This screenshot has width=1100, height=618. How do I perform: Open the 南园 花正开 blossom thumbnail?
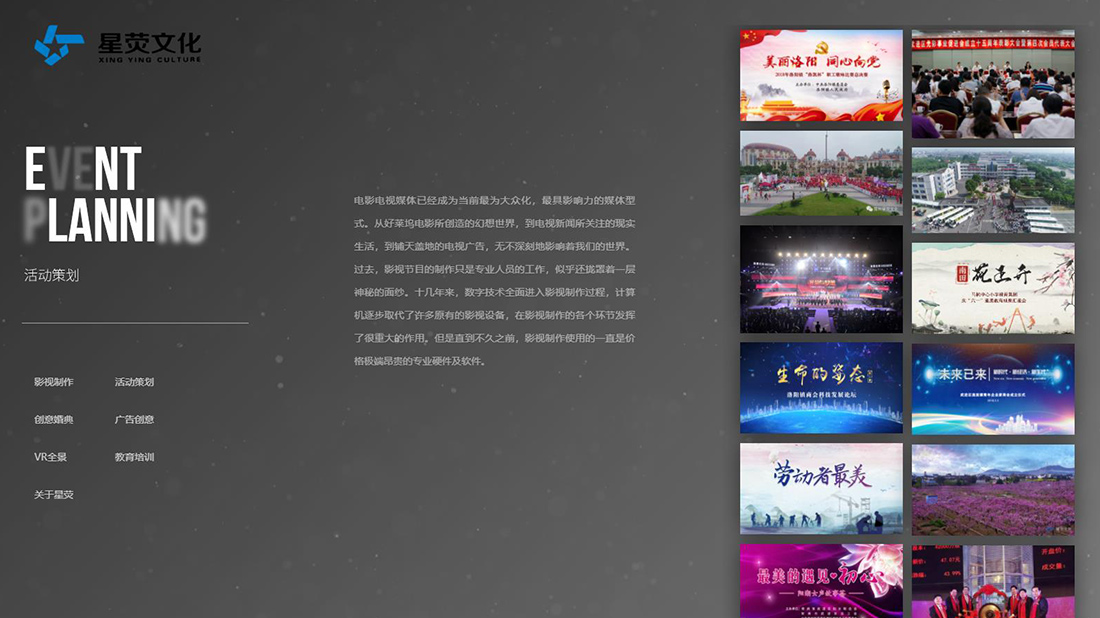(992, 284)
